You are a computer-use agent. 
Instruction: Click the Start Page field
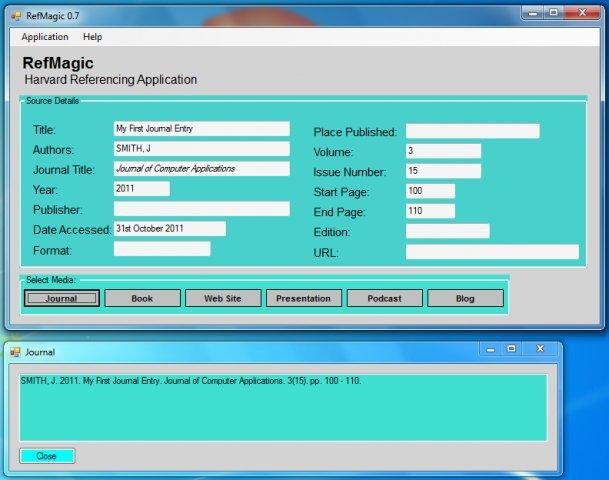430,191
